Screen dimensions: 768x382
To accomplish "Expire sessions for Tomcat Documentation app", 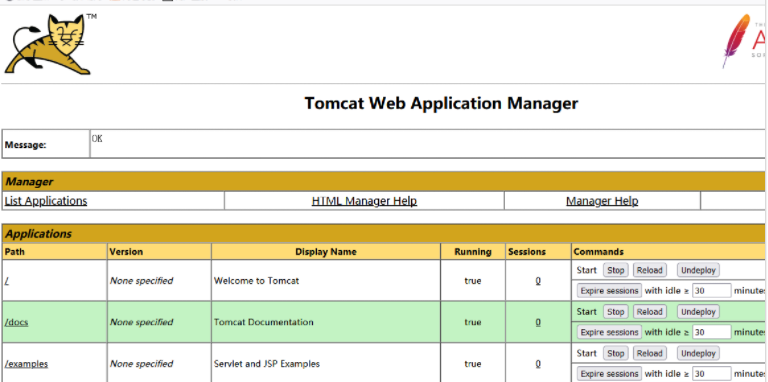I will pos(609,332).
